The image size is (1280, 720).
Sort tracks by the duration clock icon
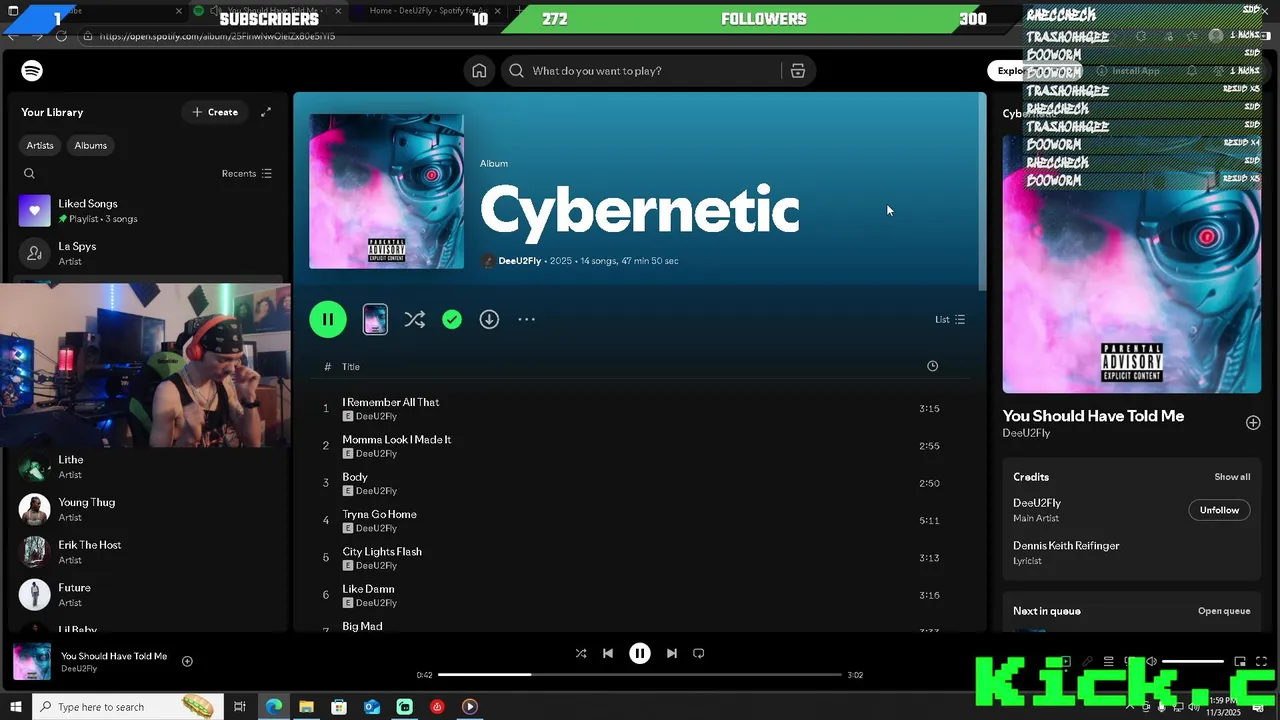pyautogui.click(x=932, y=366)
